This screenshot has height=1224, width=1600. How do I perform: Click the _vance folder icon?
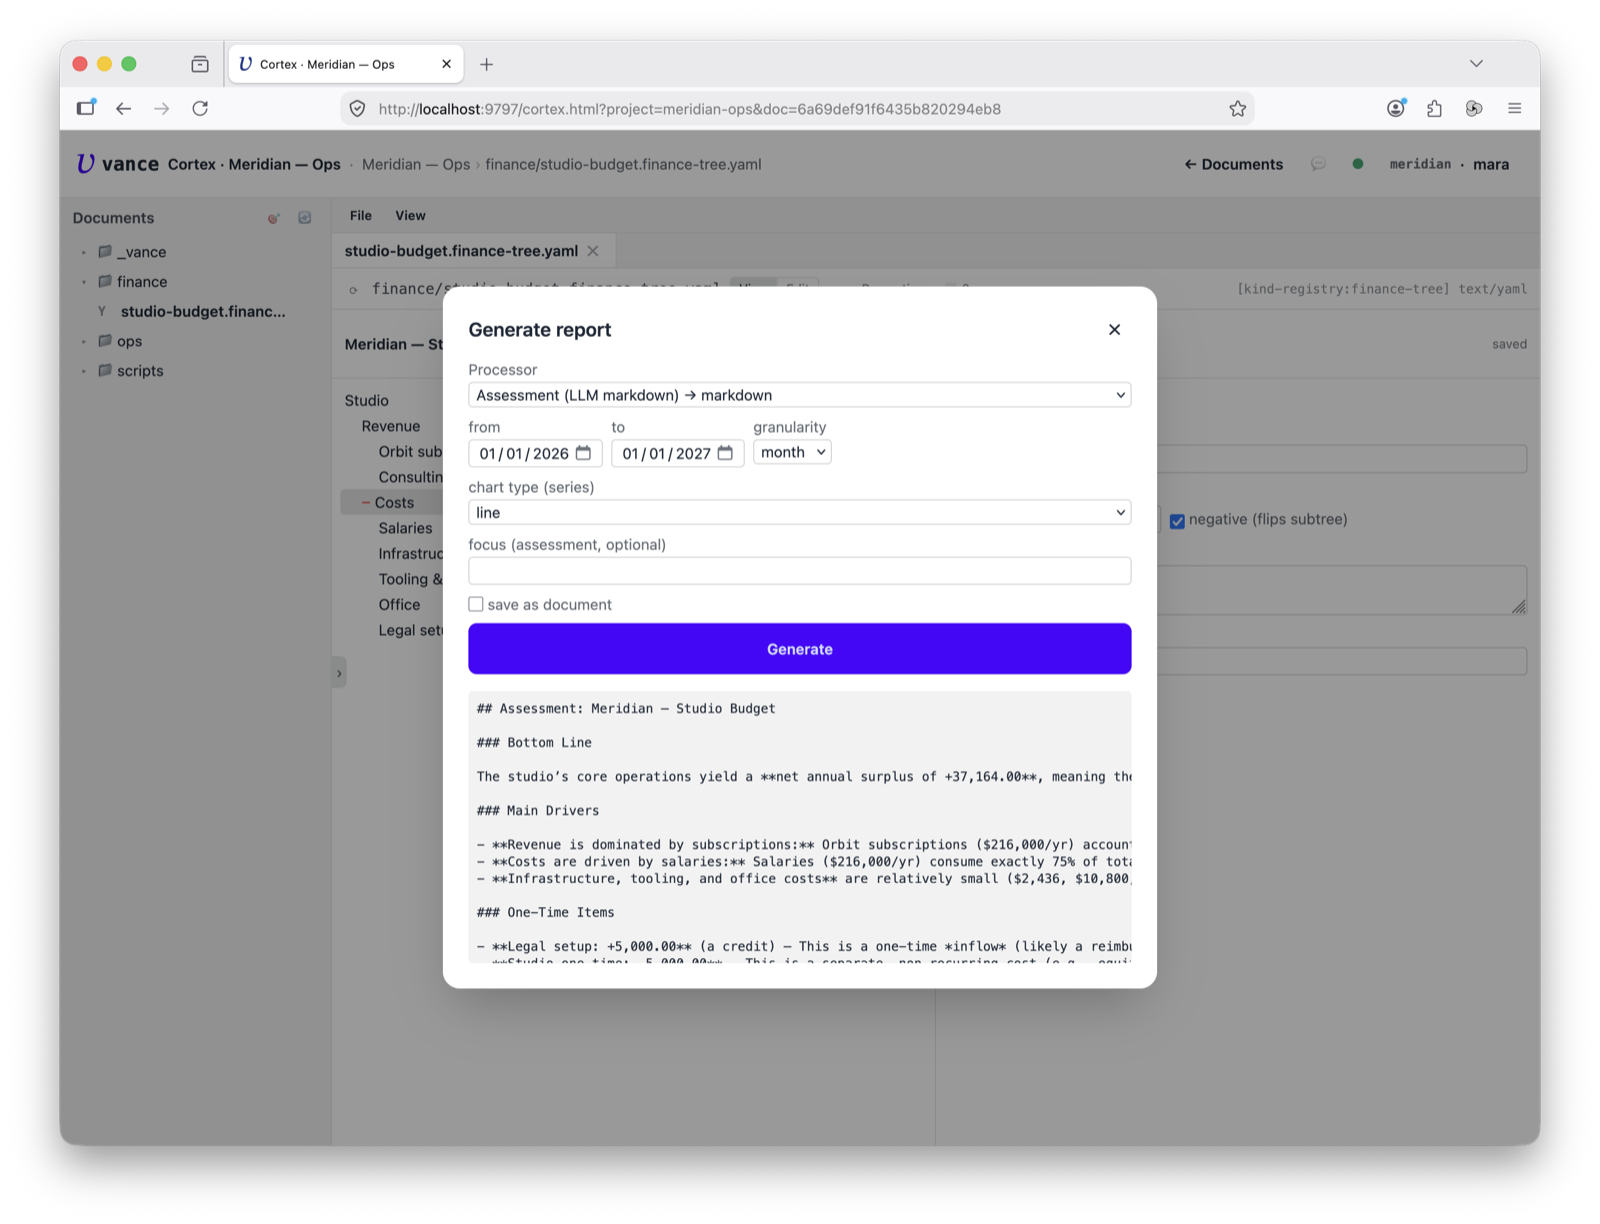pyautogui.click(x=104, y=251)
